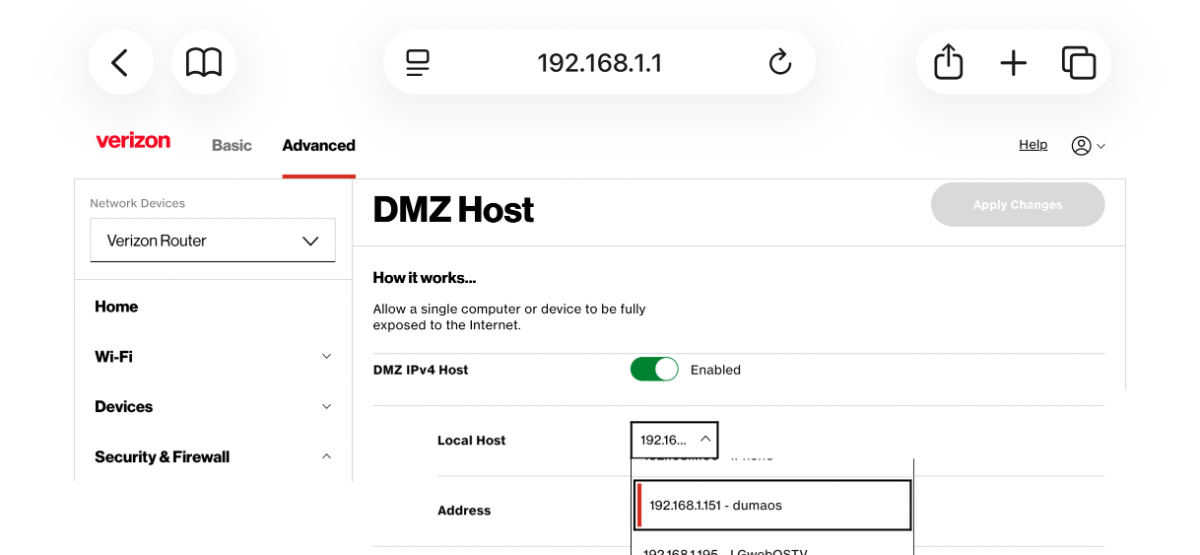The image size is (1200, 555).
Task: Open the user account menu icon
Action: click(x=1087, y=146)
